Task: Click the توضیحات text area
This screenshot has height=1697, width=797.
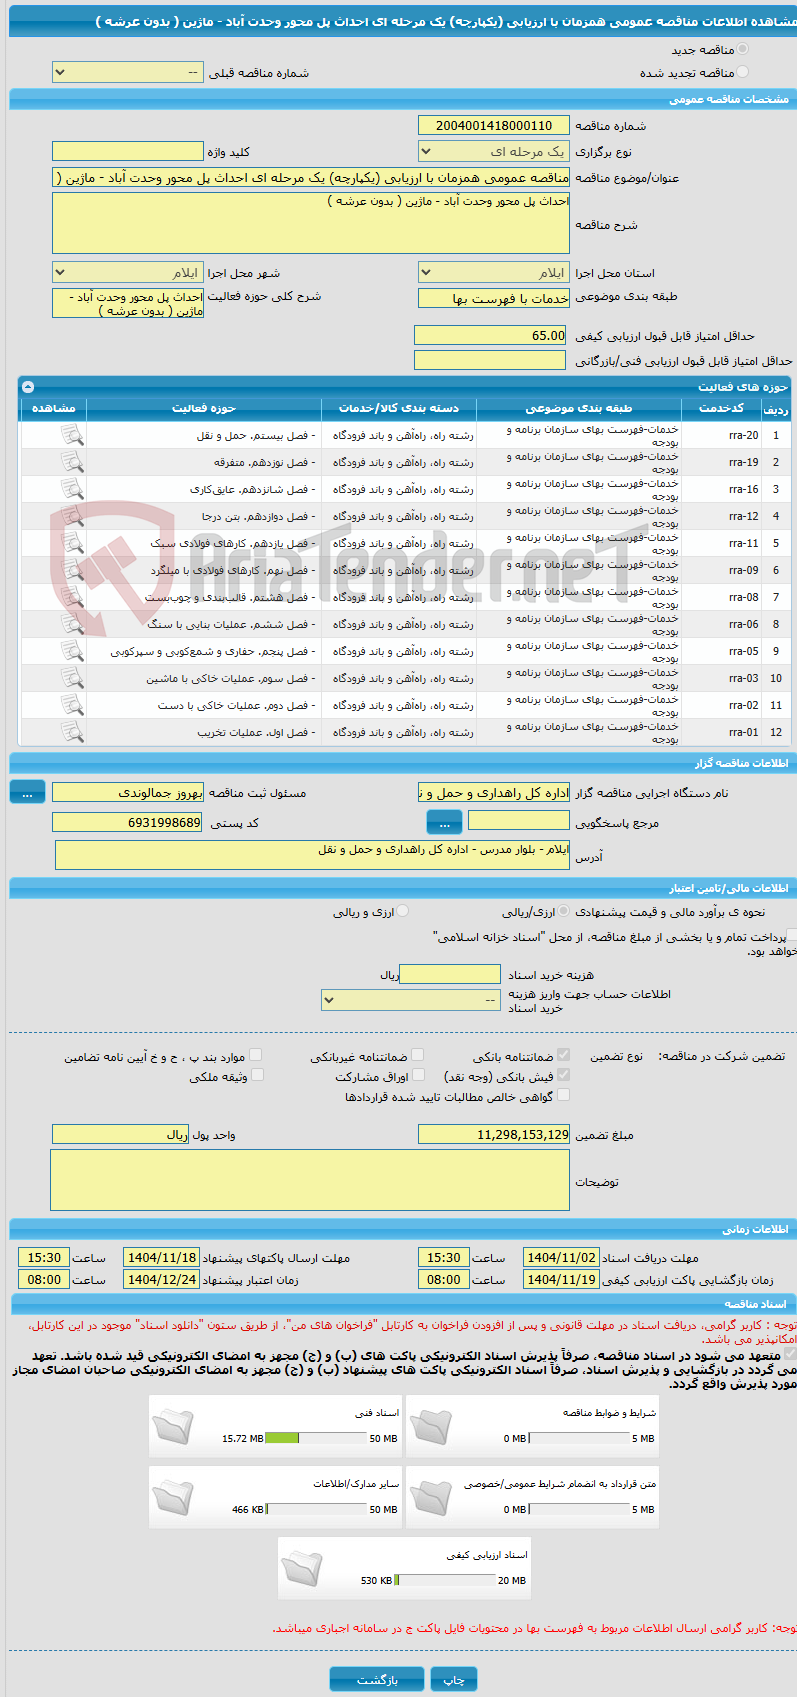Action: click(x=310, y=1180)
